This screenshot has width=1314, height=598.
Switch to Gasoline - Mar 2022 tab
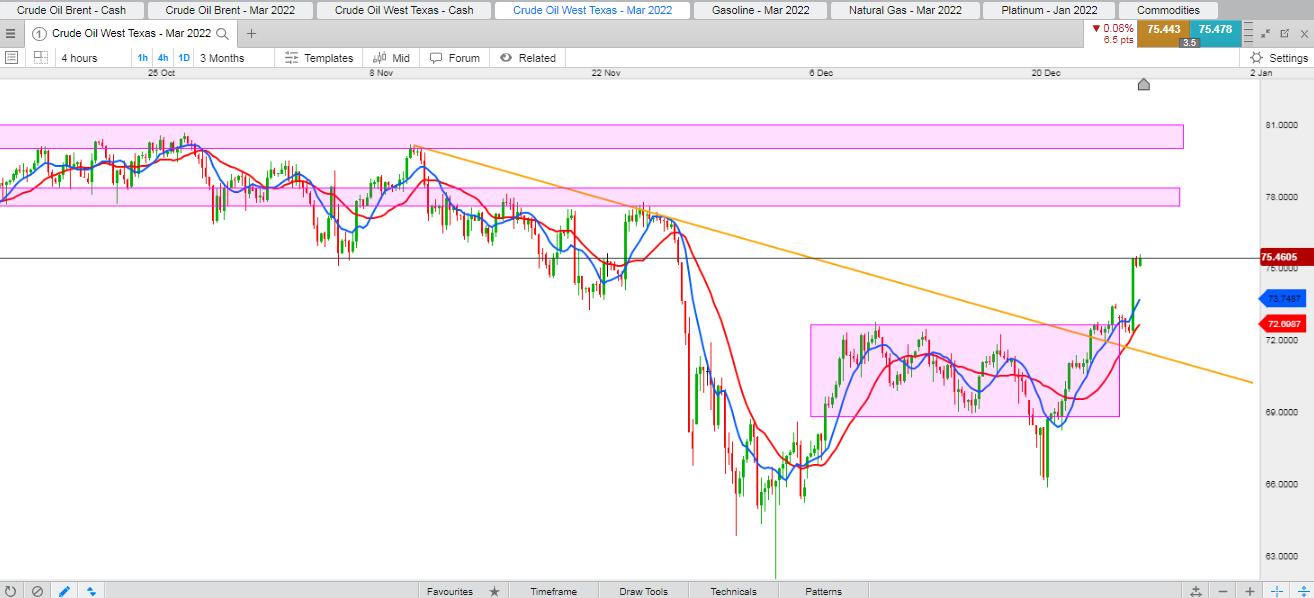[760, 10]
